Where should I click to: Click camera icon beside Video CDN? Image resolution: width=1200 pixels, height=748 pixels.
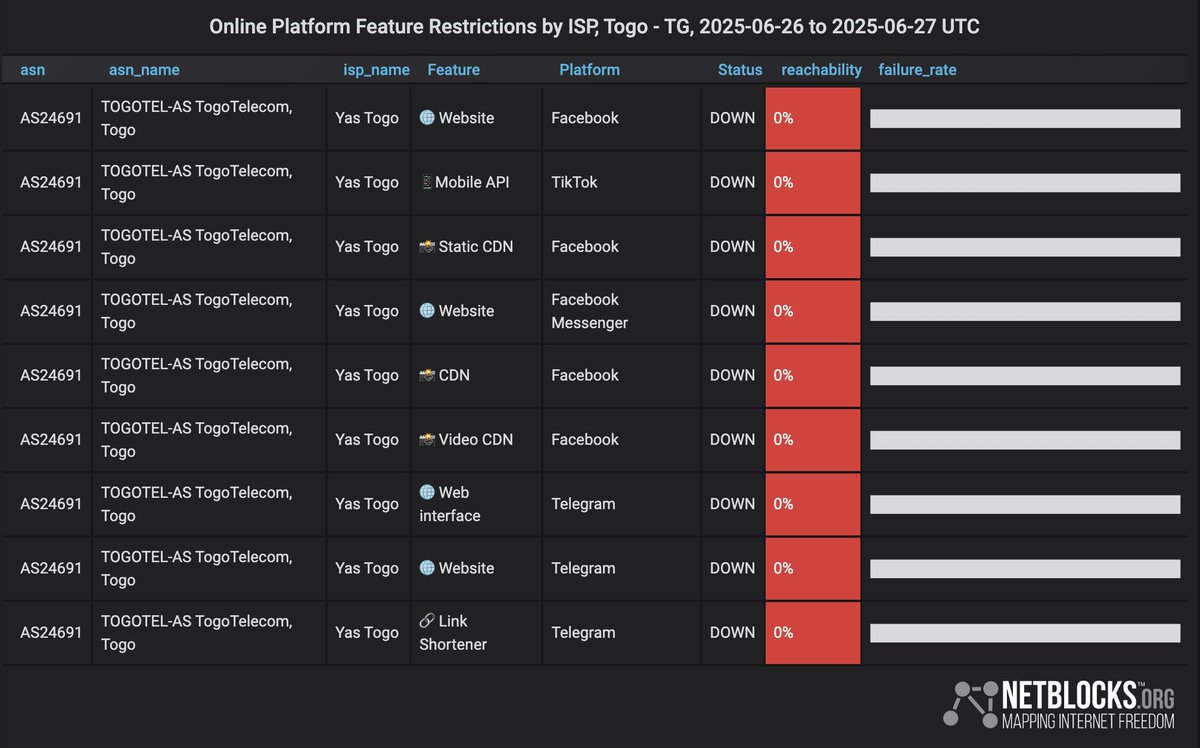(x=427, y=439)
